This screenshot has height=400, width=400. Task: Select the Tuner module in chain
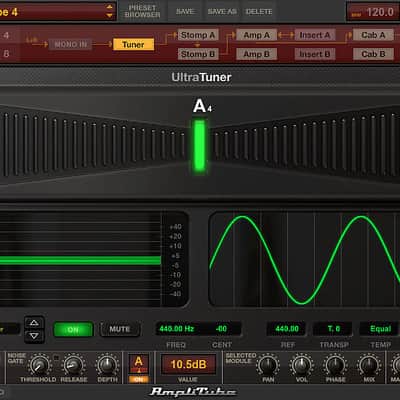[x=133, y=44]
